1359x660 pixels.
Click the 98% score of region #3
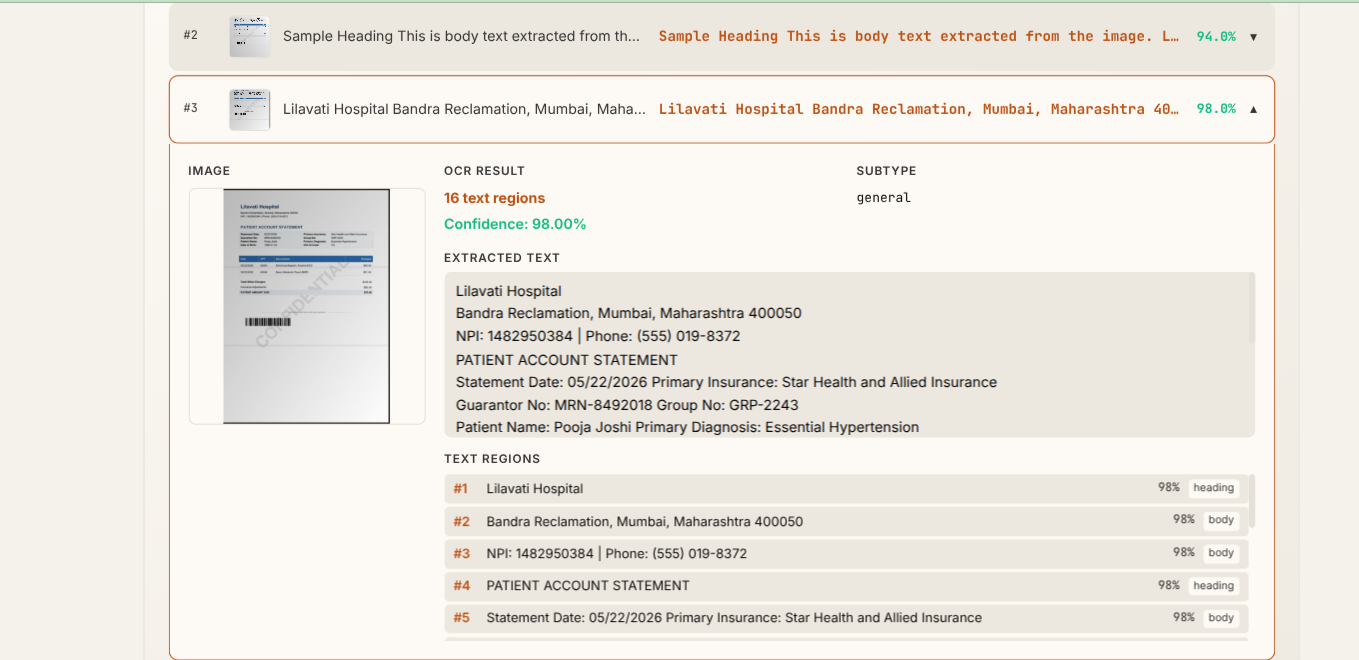[1184, 552]
